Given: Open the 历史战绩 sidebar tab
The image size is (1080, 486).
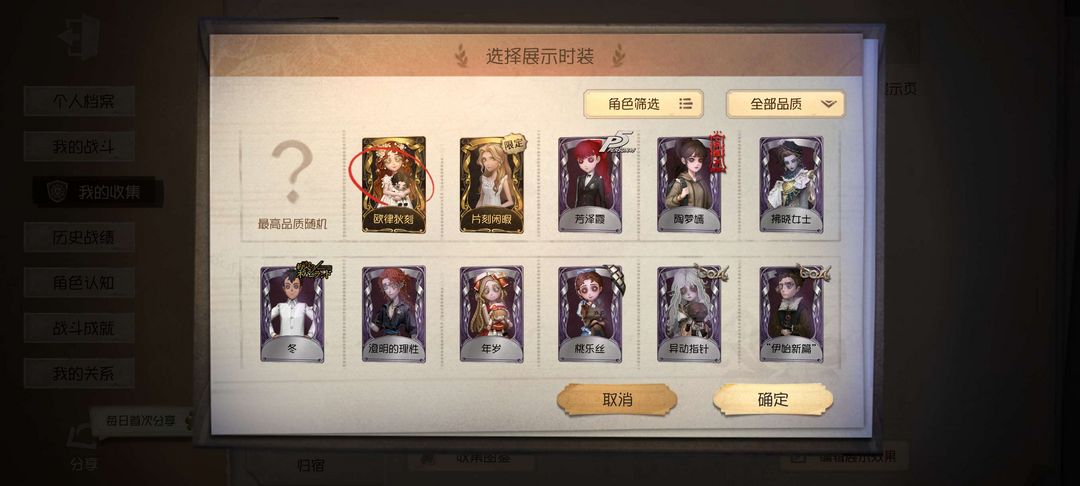Looking at the screenshot, I should (80, 237).
